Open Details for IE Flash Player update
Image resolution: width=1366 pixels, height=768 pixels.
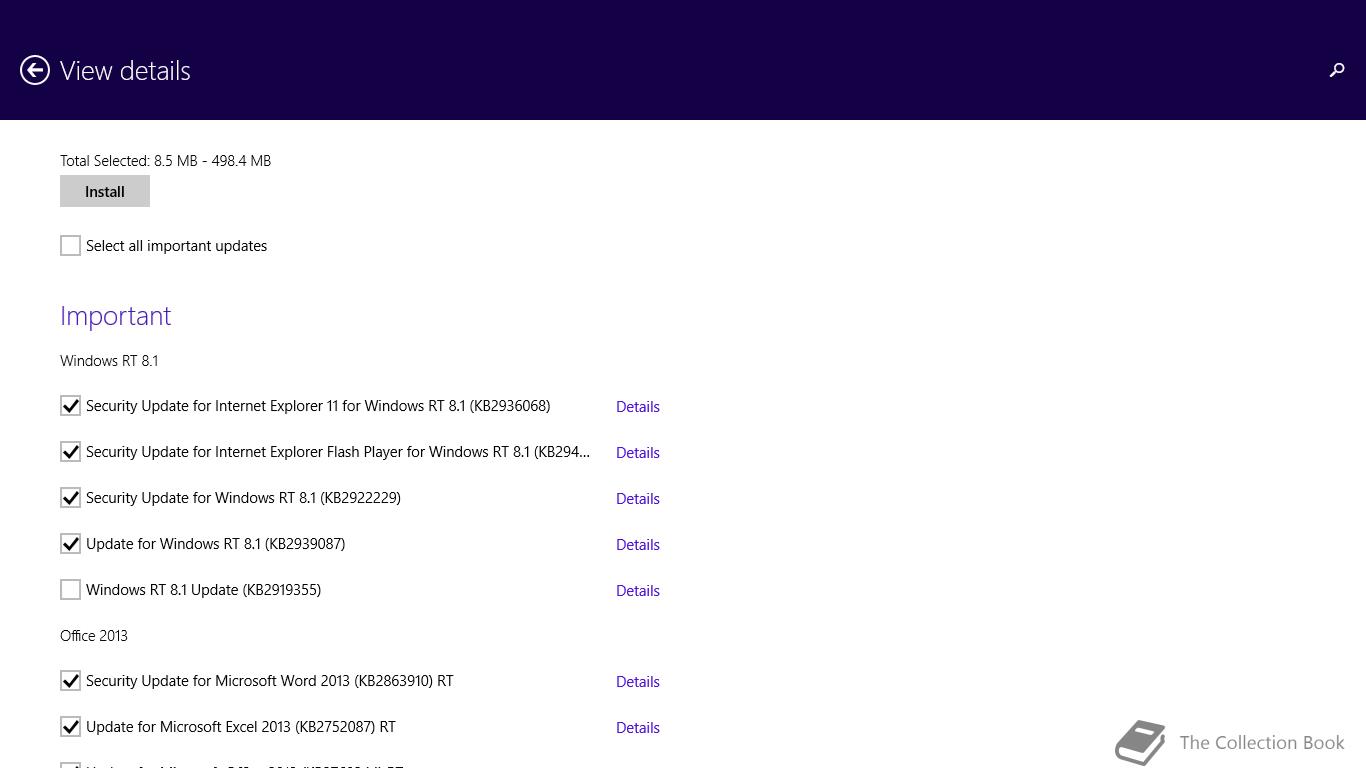click(638, 453)
